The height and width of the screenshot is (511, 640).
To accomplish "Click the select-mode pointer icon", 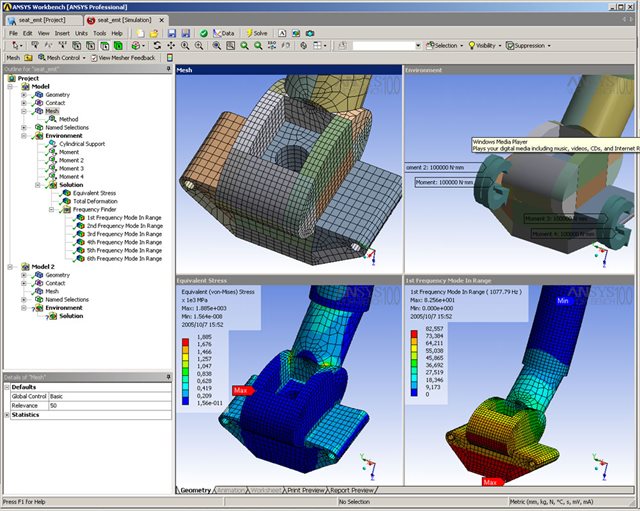I will coord(16,46).
